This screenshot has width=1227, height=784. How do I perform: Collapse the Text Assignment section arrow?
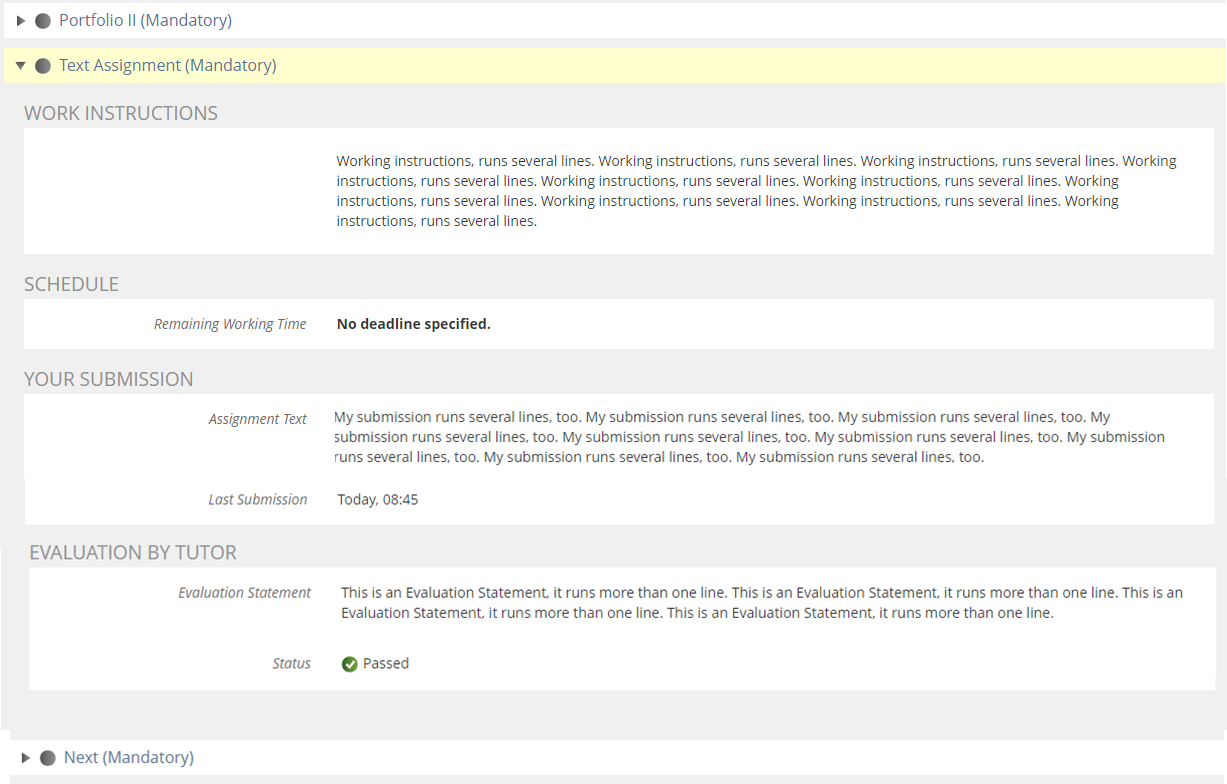point(21,66)
